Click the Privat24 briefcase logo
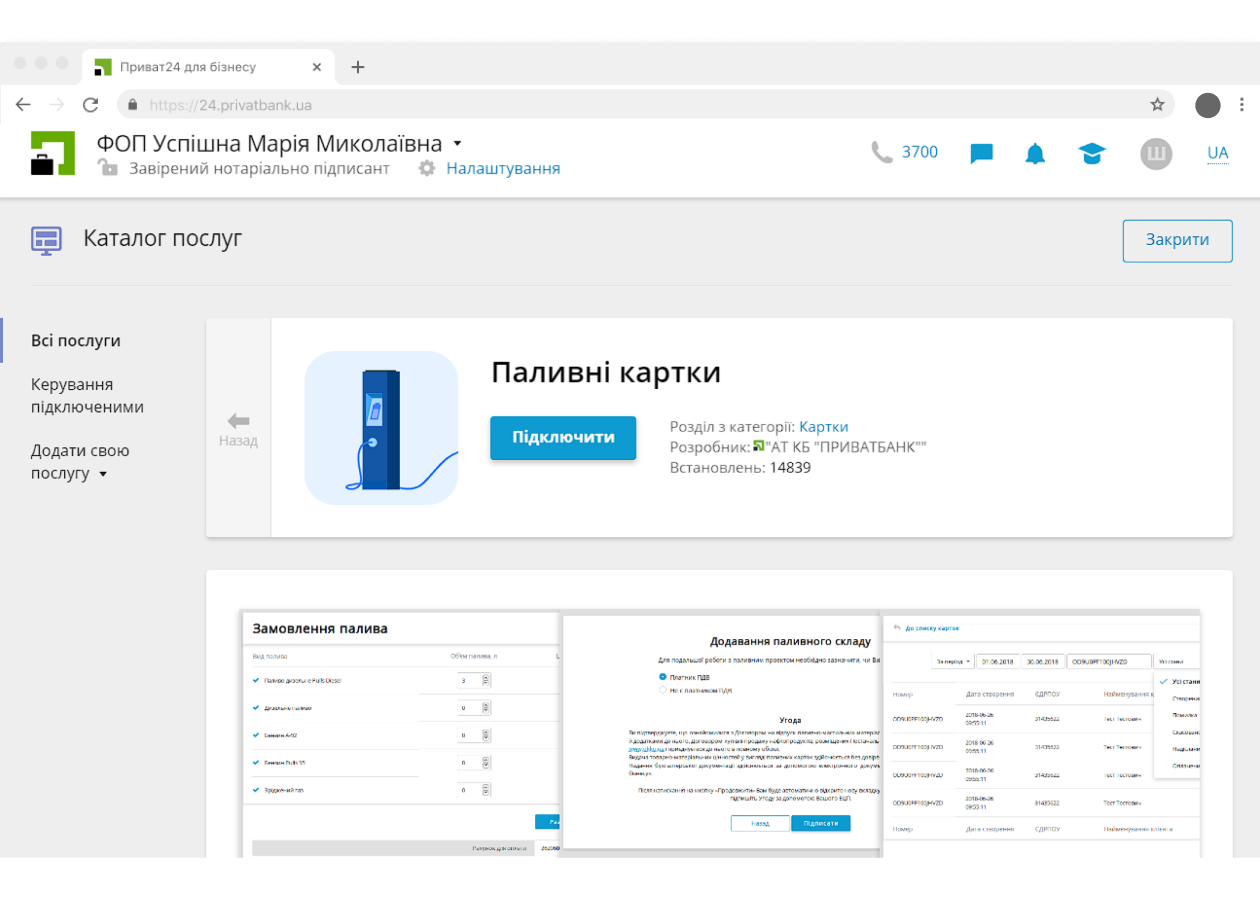The height and width of the screenshot is (900, 1260). point(53,154)
